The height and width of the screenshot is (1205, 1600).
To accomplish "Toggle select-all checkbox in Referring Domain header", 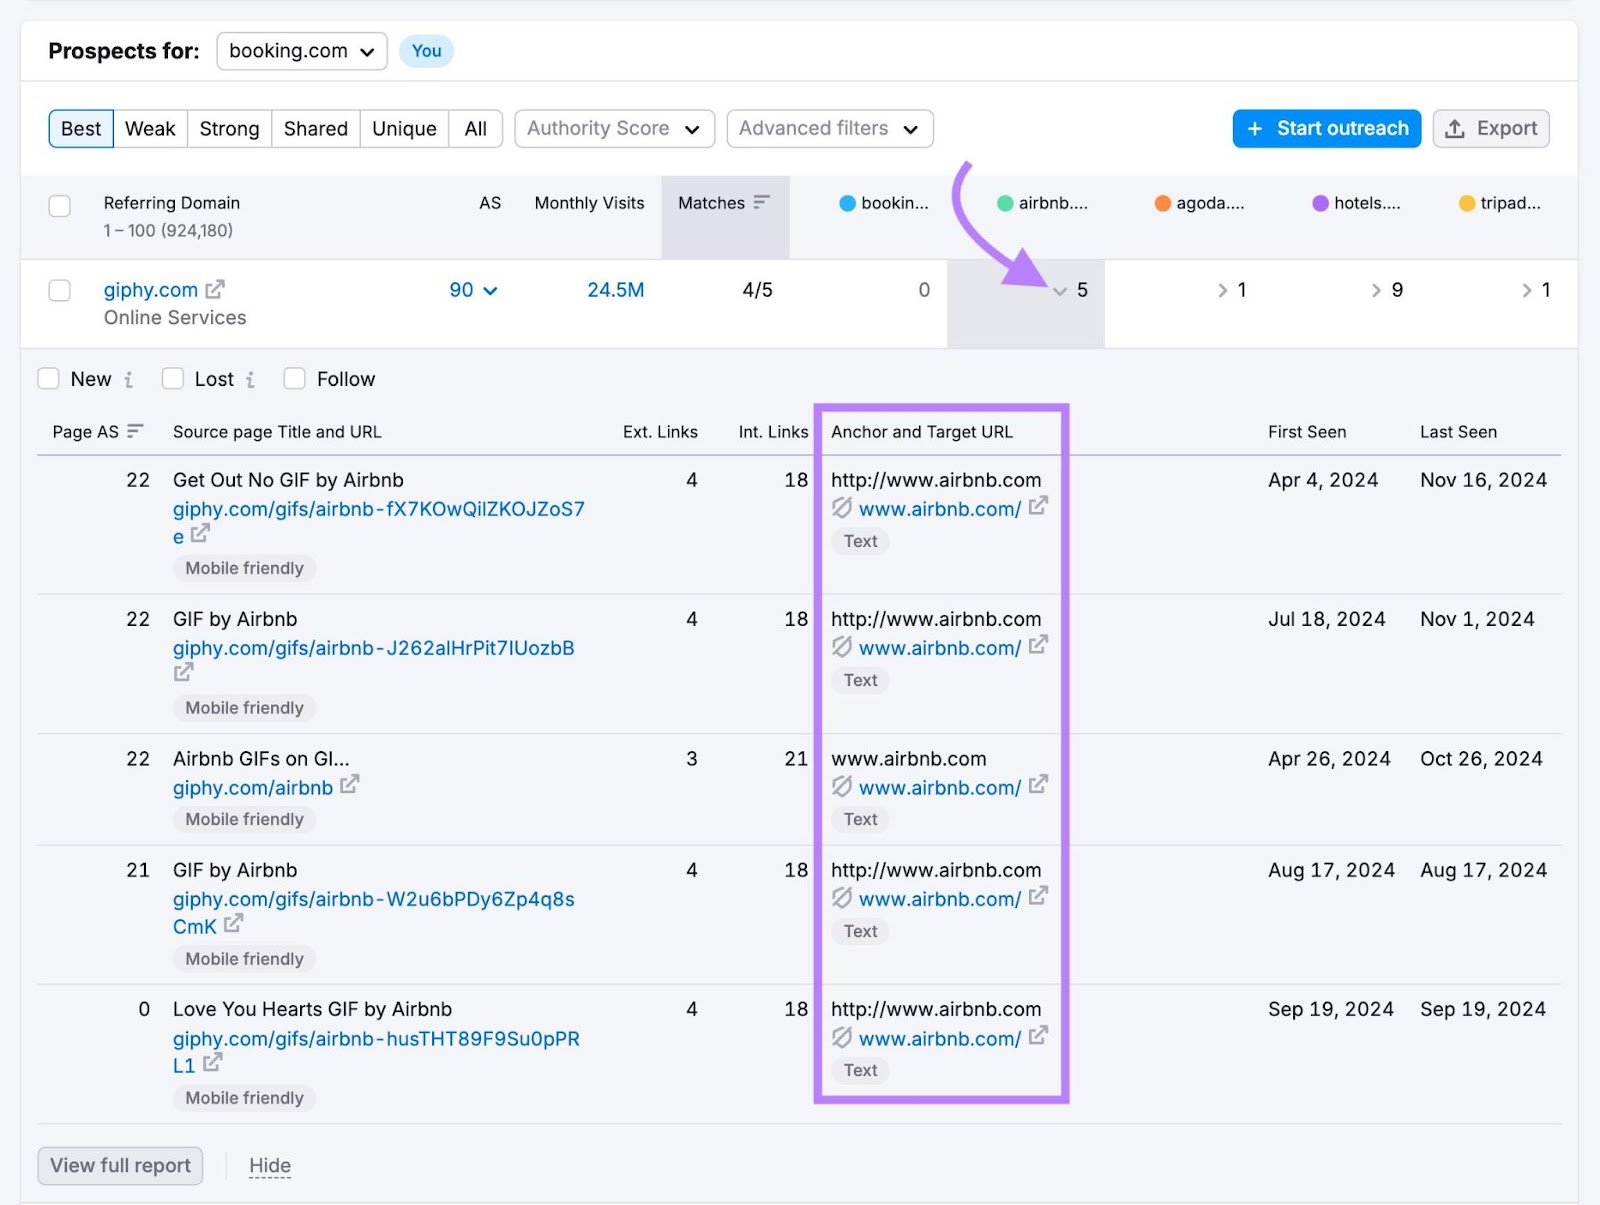I will click(60, 206).
